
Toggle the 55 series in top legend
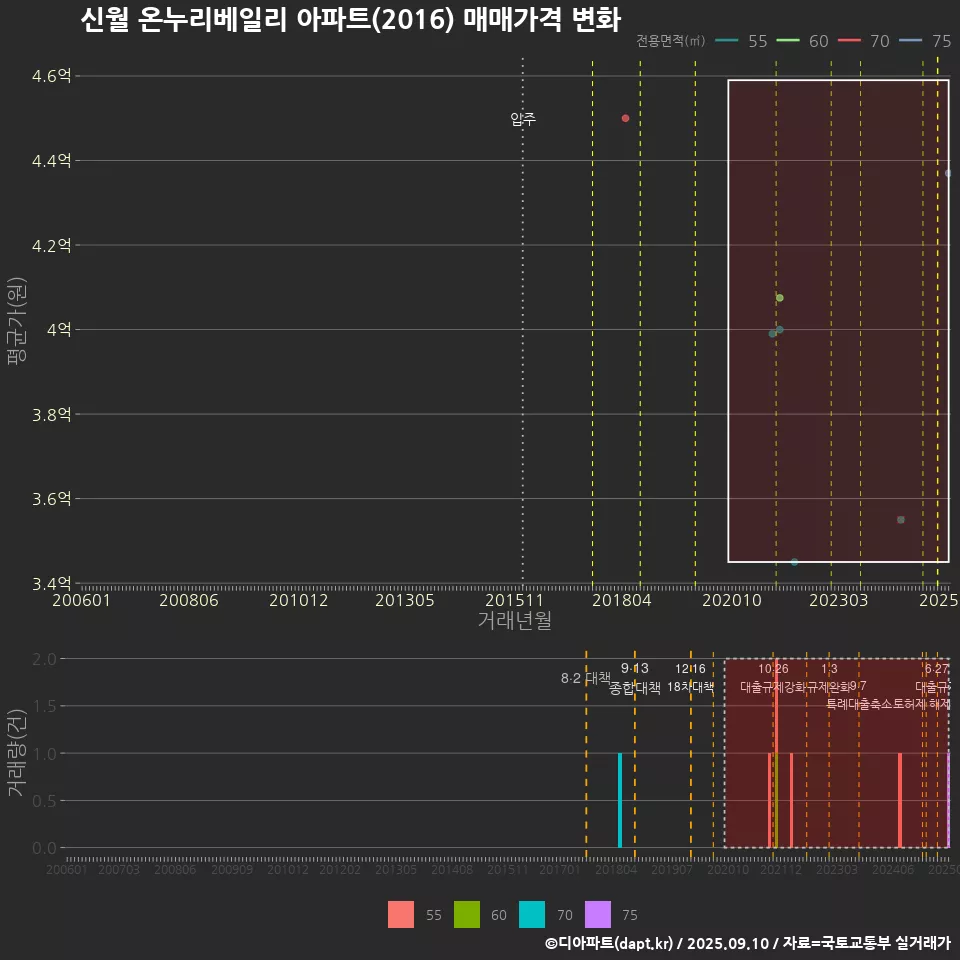(745, 41)
